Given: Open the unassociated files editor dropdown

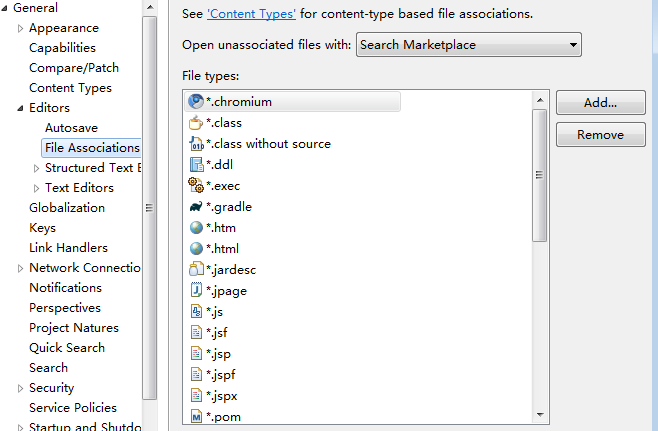Looking at the screenshot, I should [x=469, y=45].
